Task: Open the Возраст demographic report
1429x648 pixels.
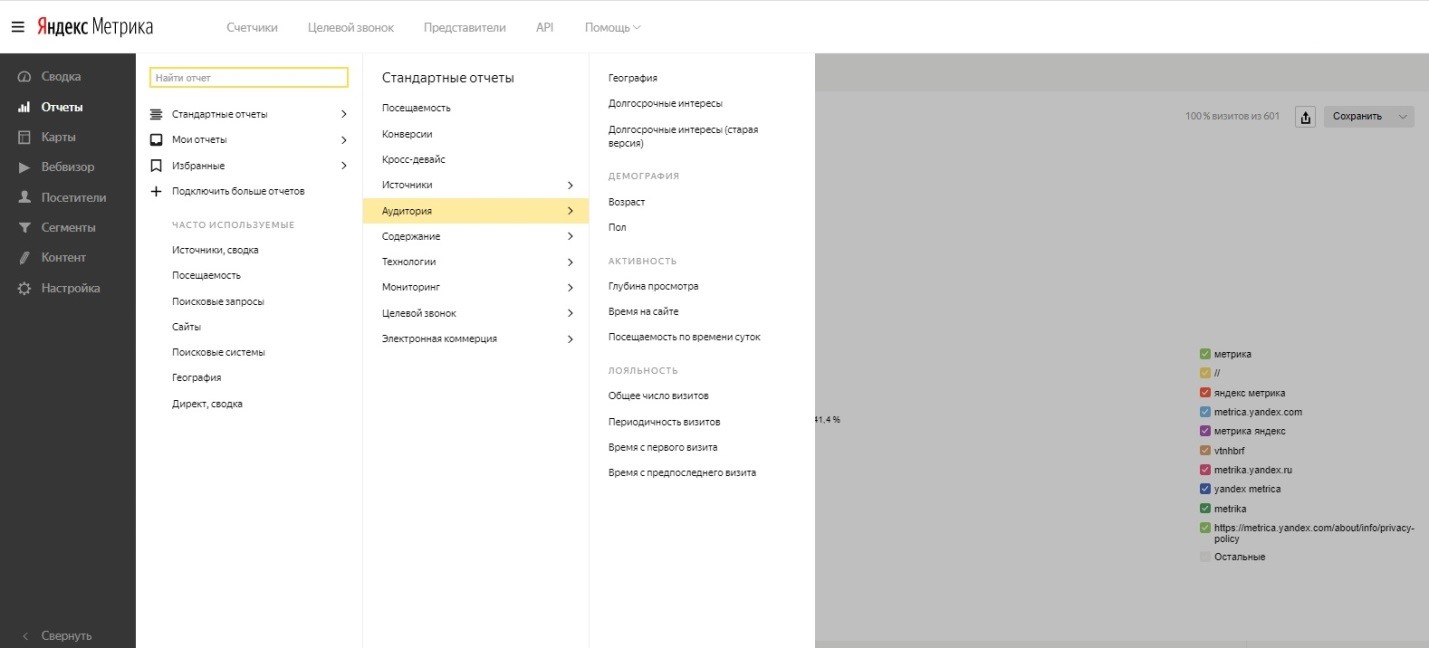Action: 627,202
